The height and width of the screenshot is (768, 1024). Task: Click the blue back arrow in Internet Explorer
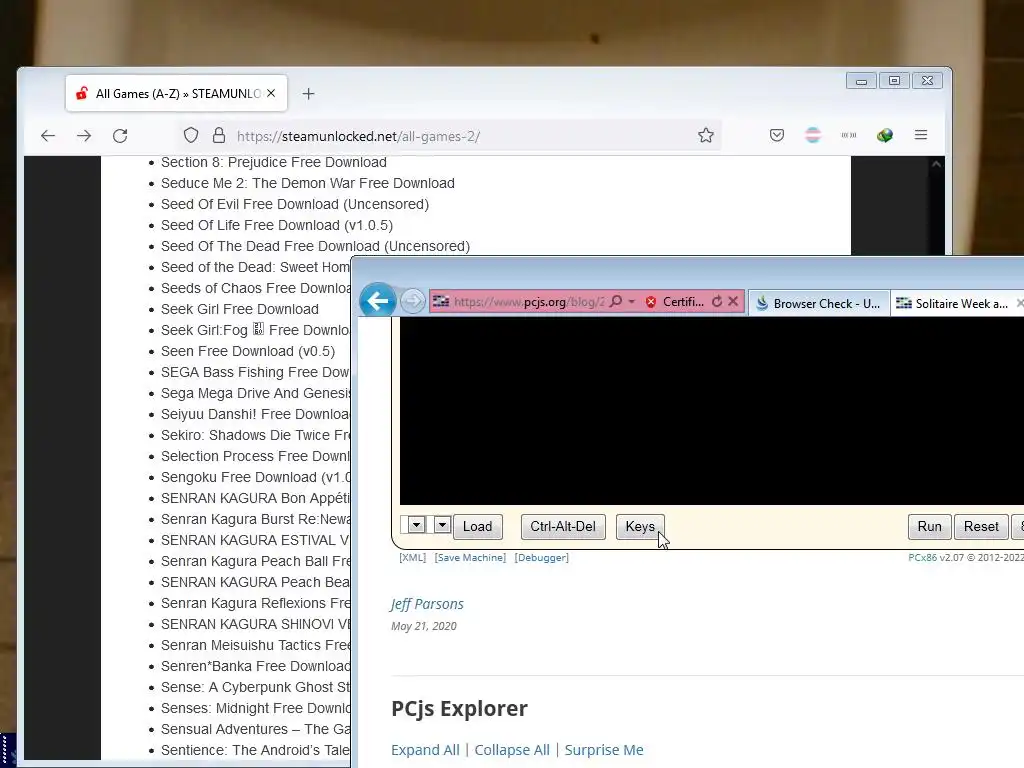point(377,300)
